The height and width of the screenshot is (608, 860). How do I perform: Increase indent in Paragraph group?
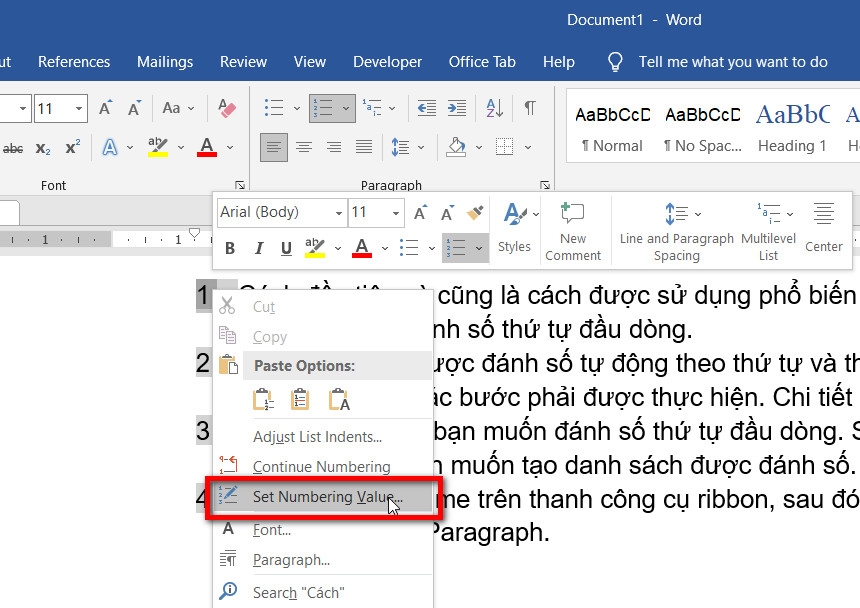[x=457, y=108]
